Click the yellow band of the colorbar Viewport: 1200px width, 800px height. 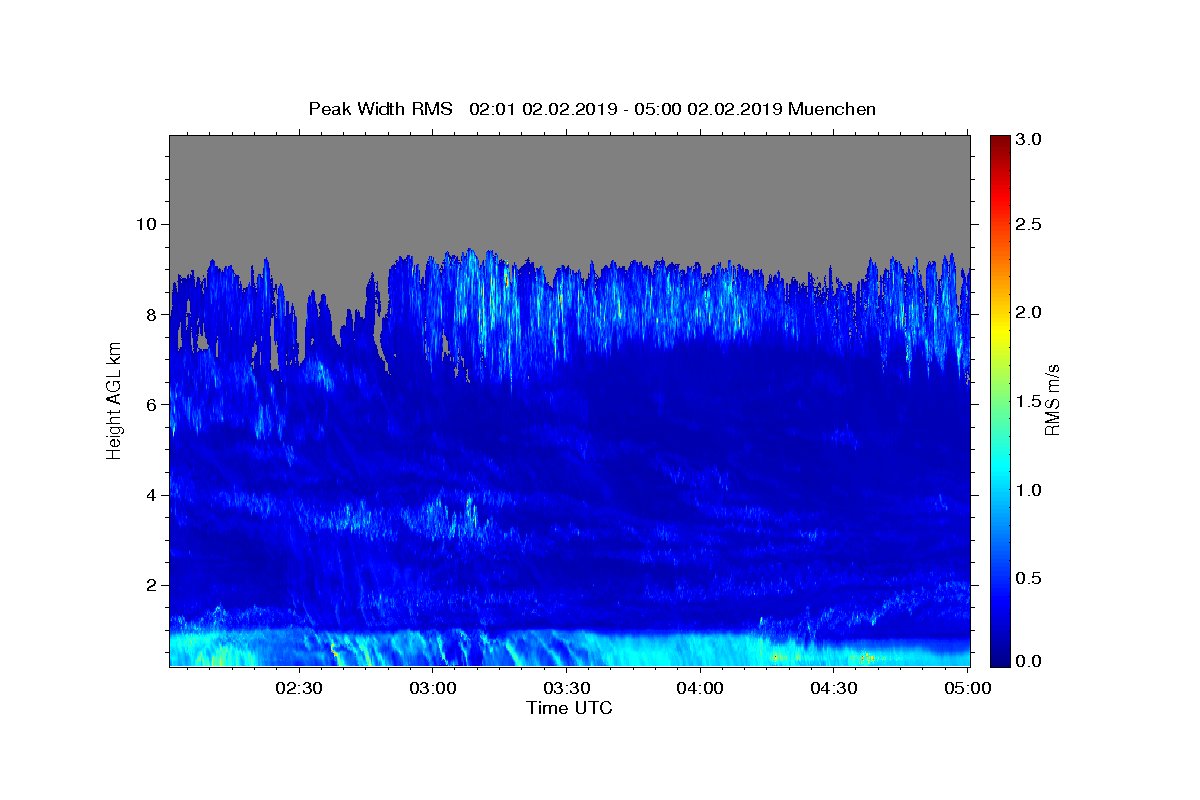pyautogui.click(x=1000, y=330)
